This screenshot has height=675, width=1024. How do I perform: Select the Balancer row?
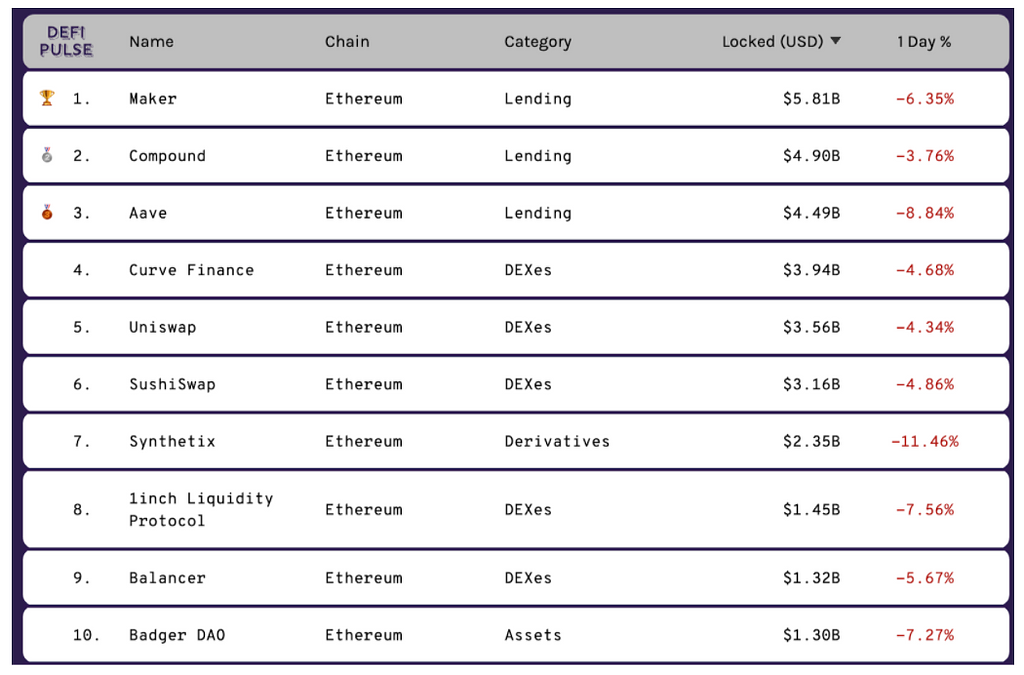[167, 578]
